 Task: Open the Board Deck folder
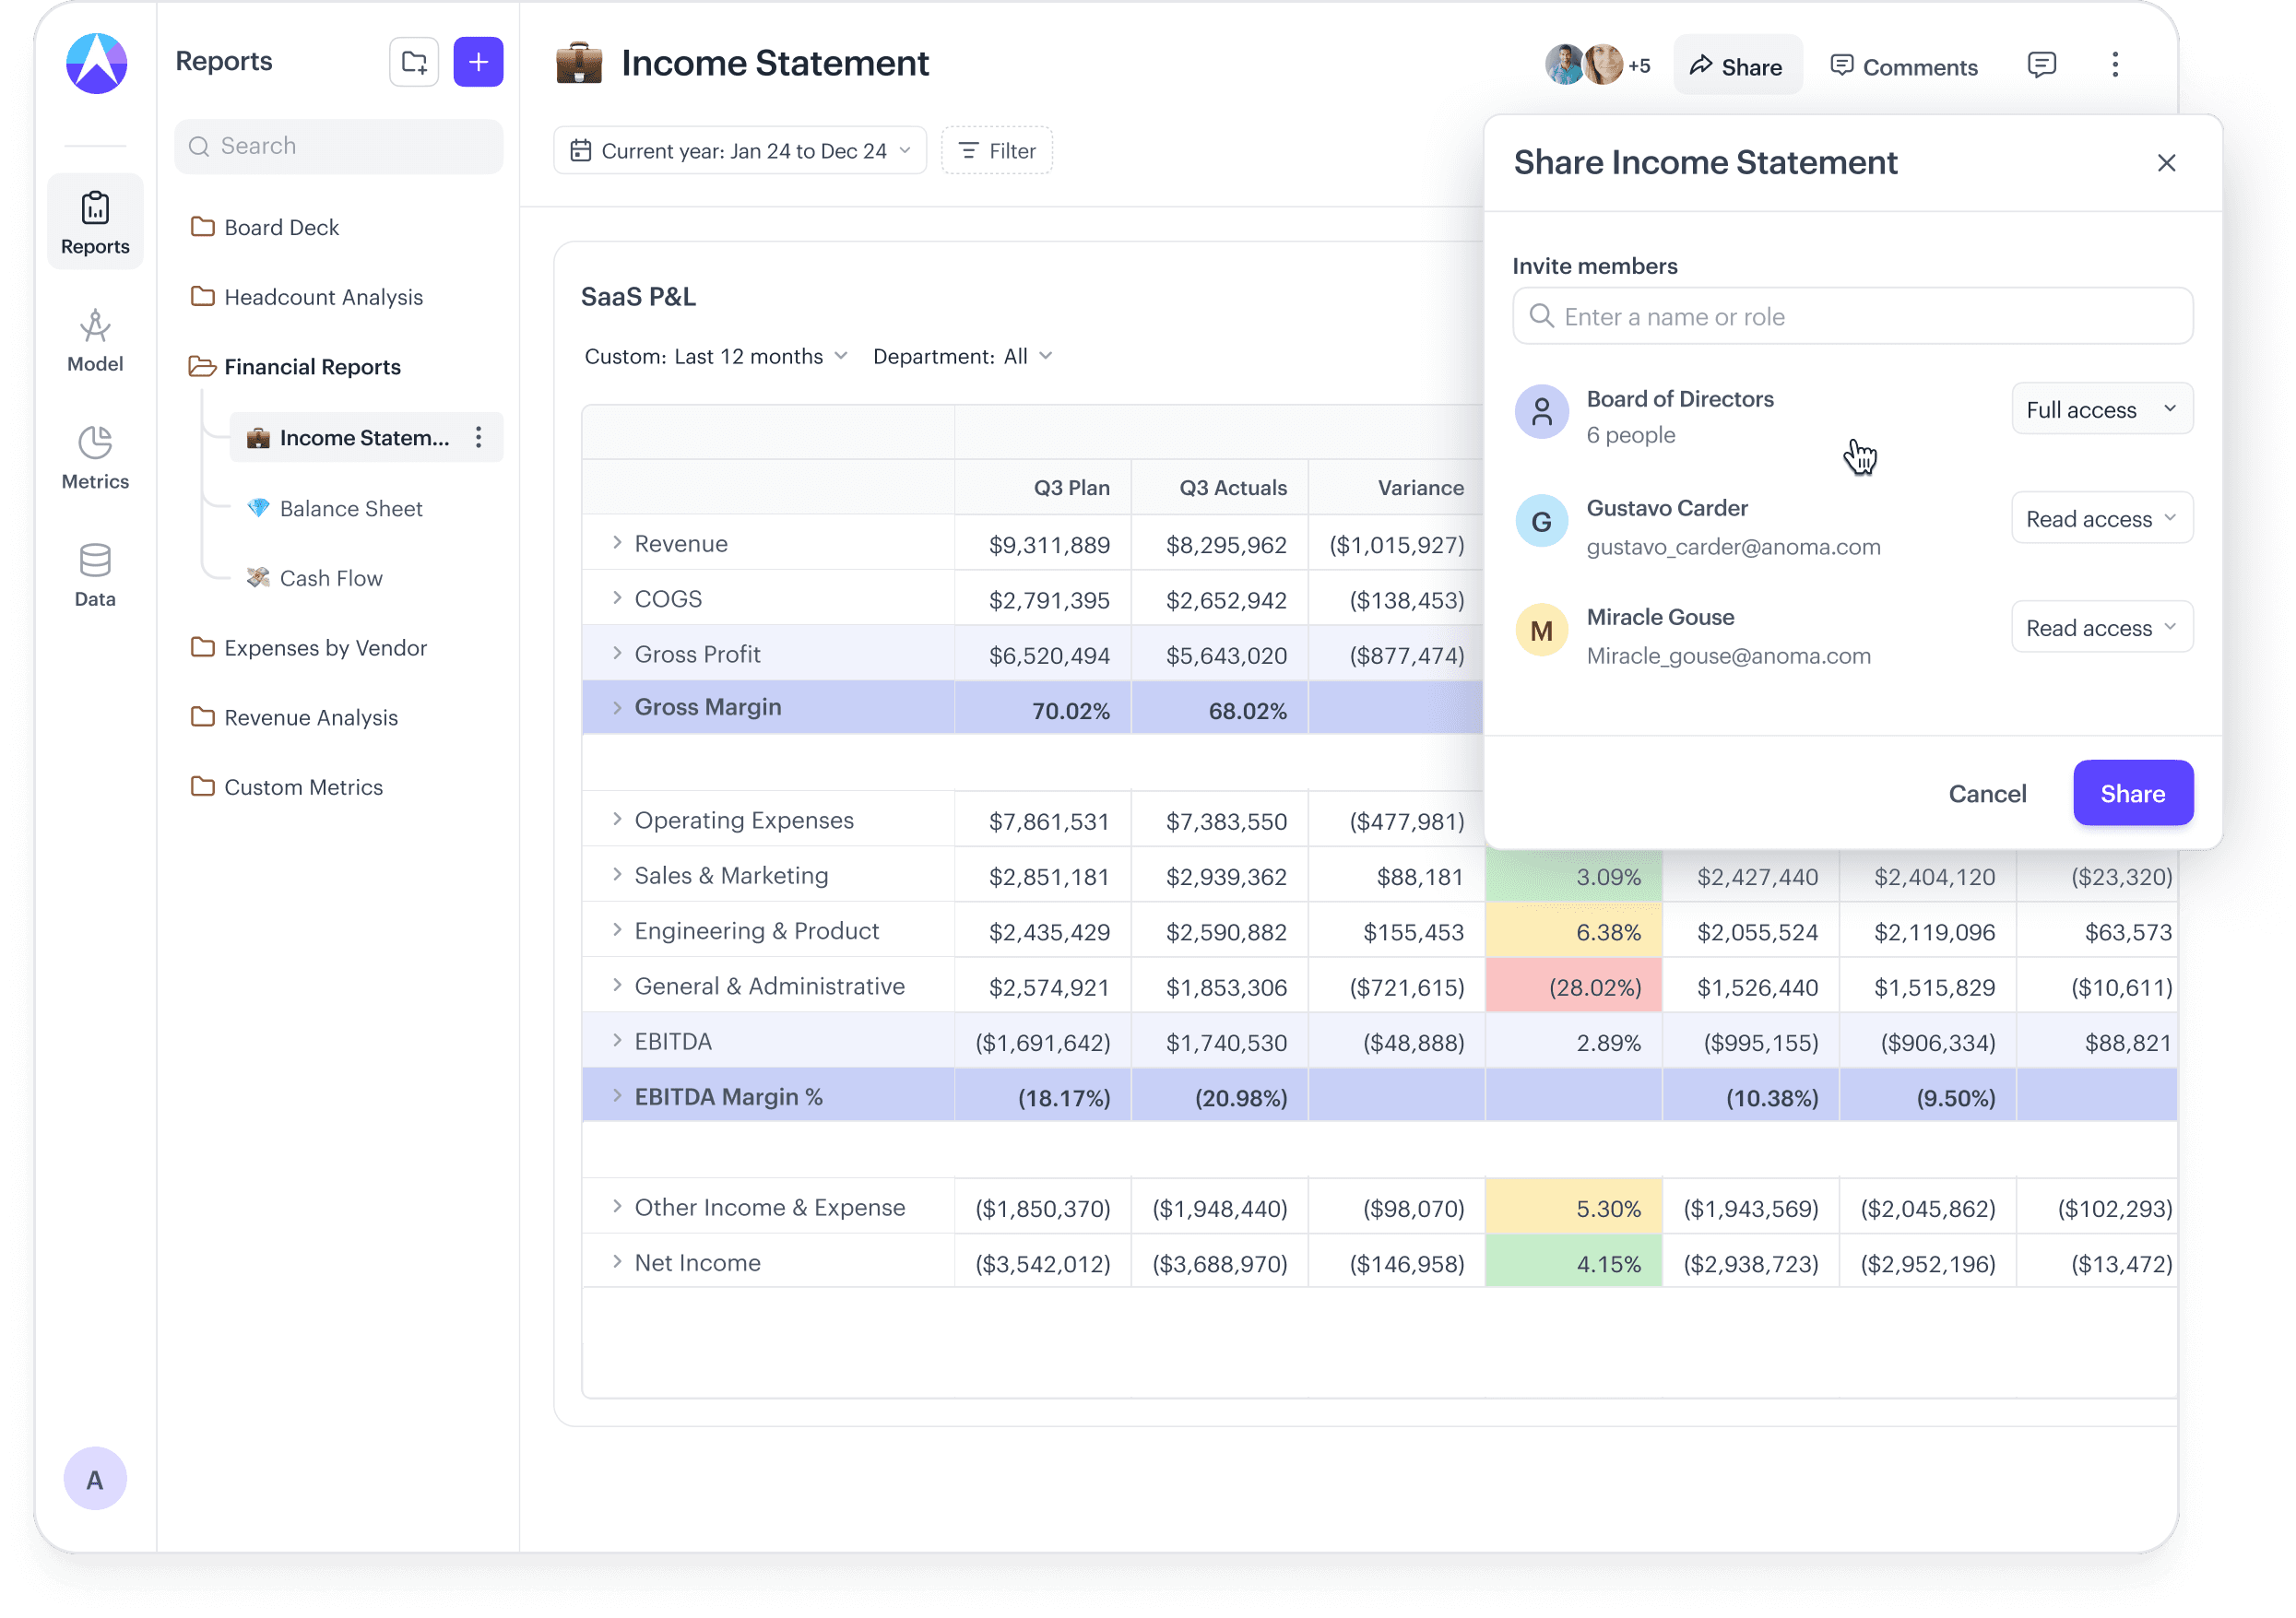coord(265,227)
